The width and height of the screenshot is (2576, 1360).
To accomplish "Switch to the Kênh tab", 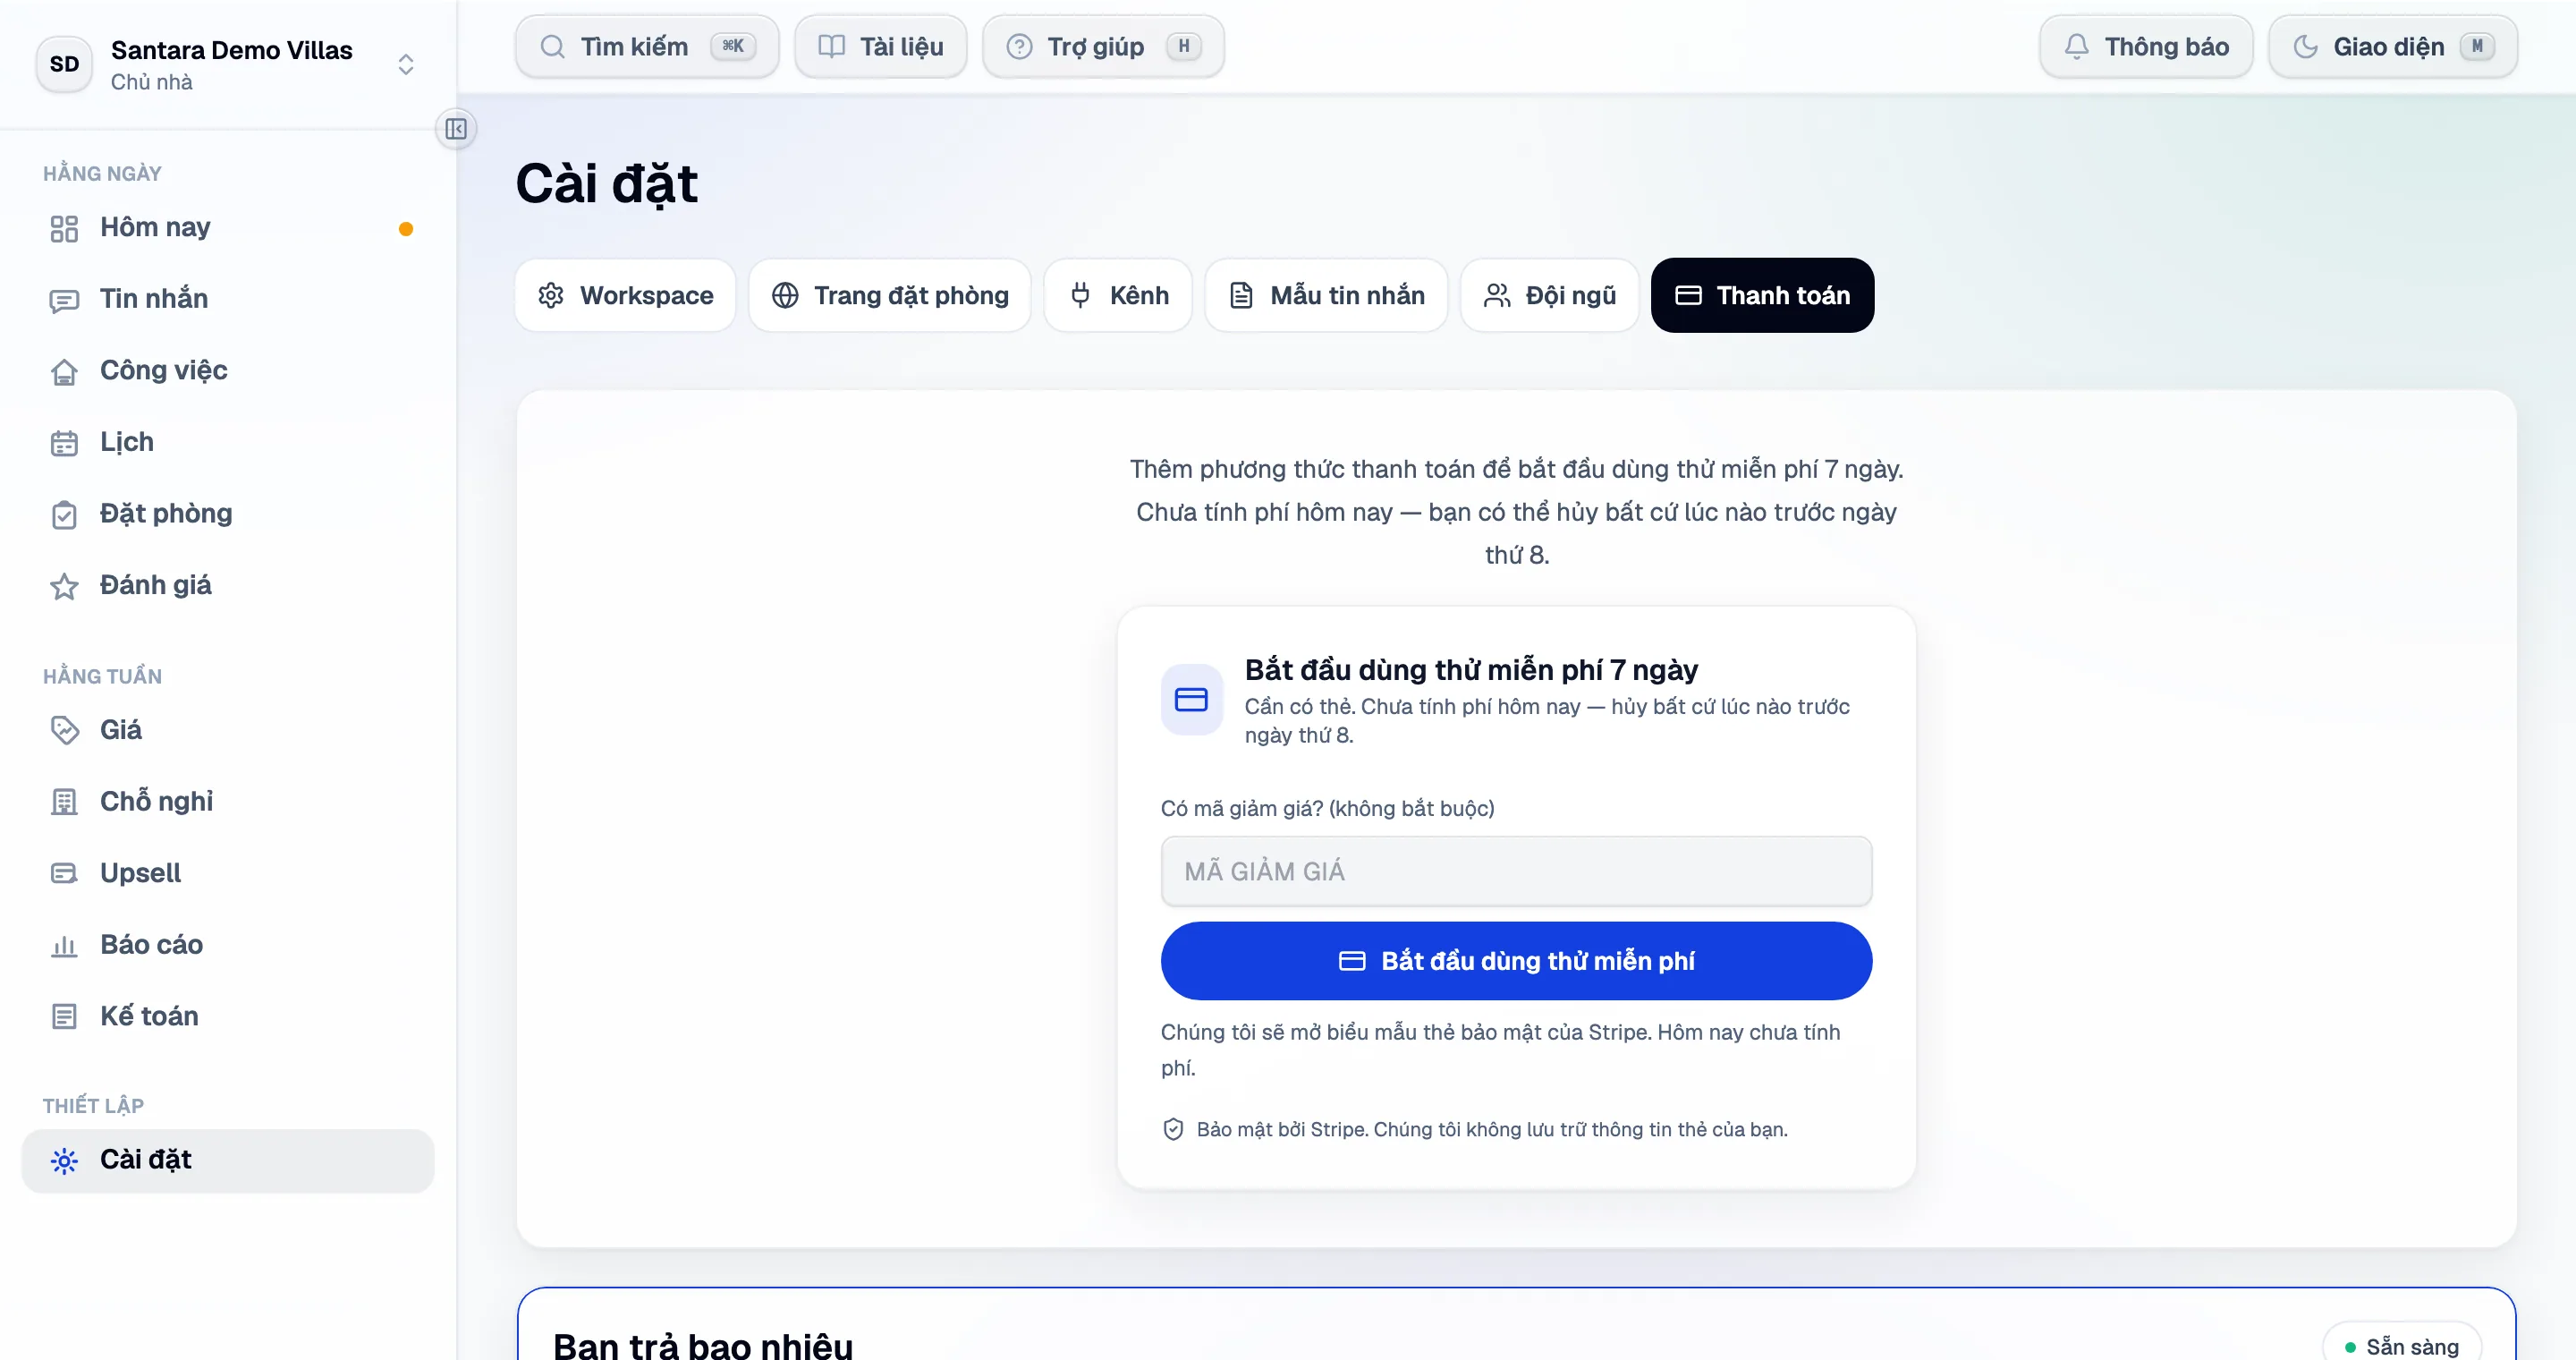I will pos(1119,295).
